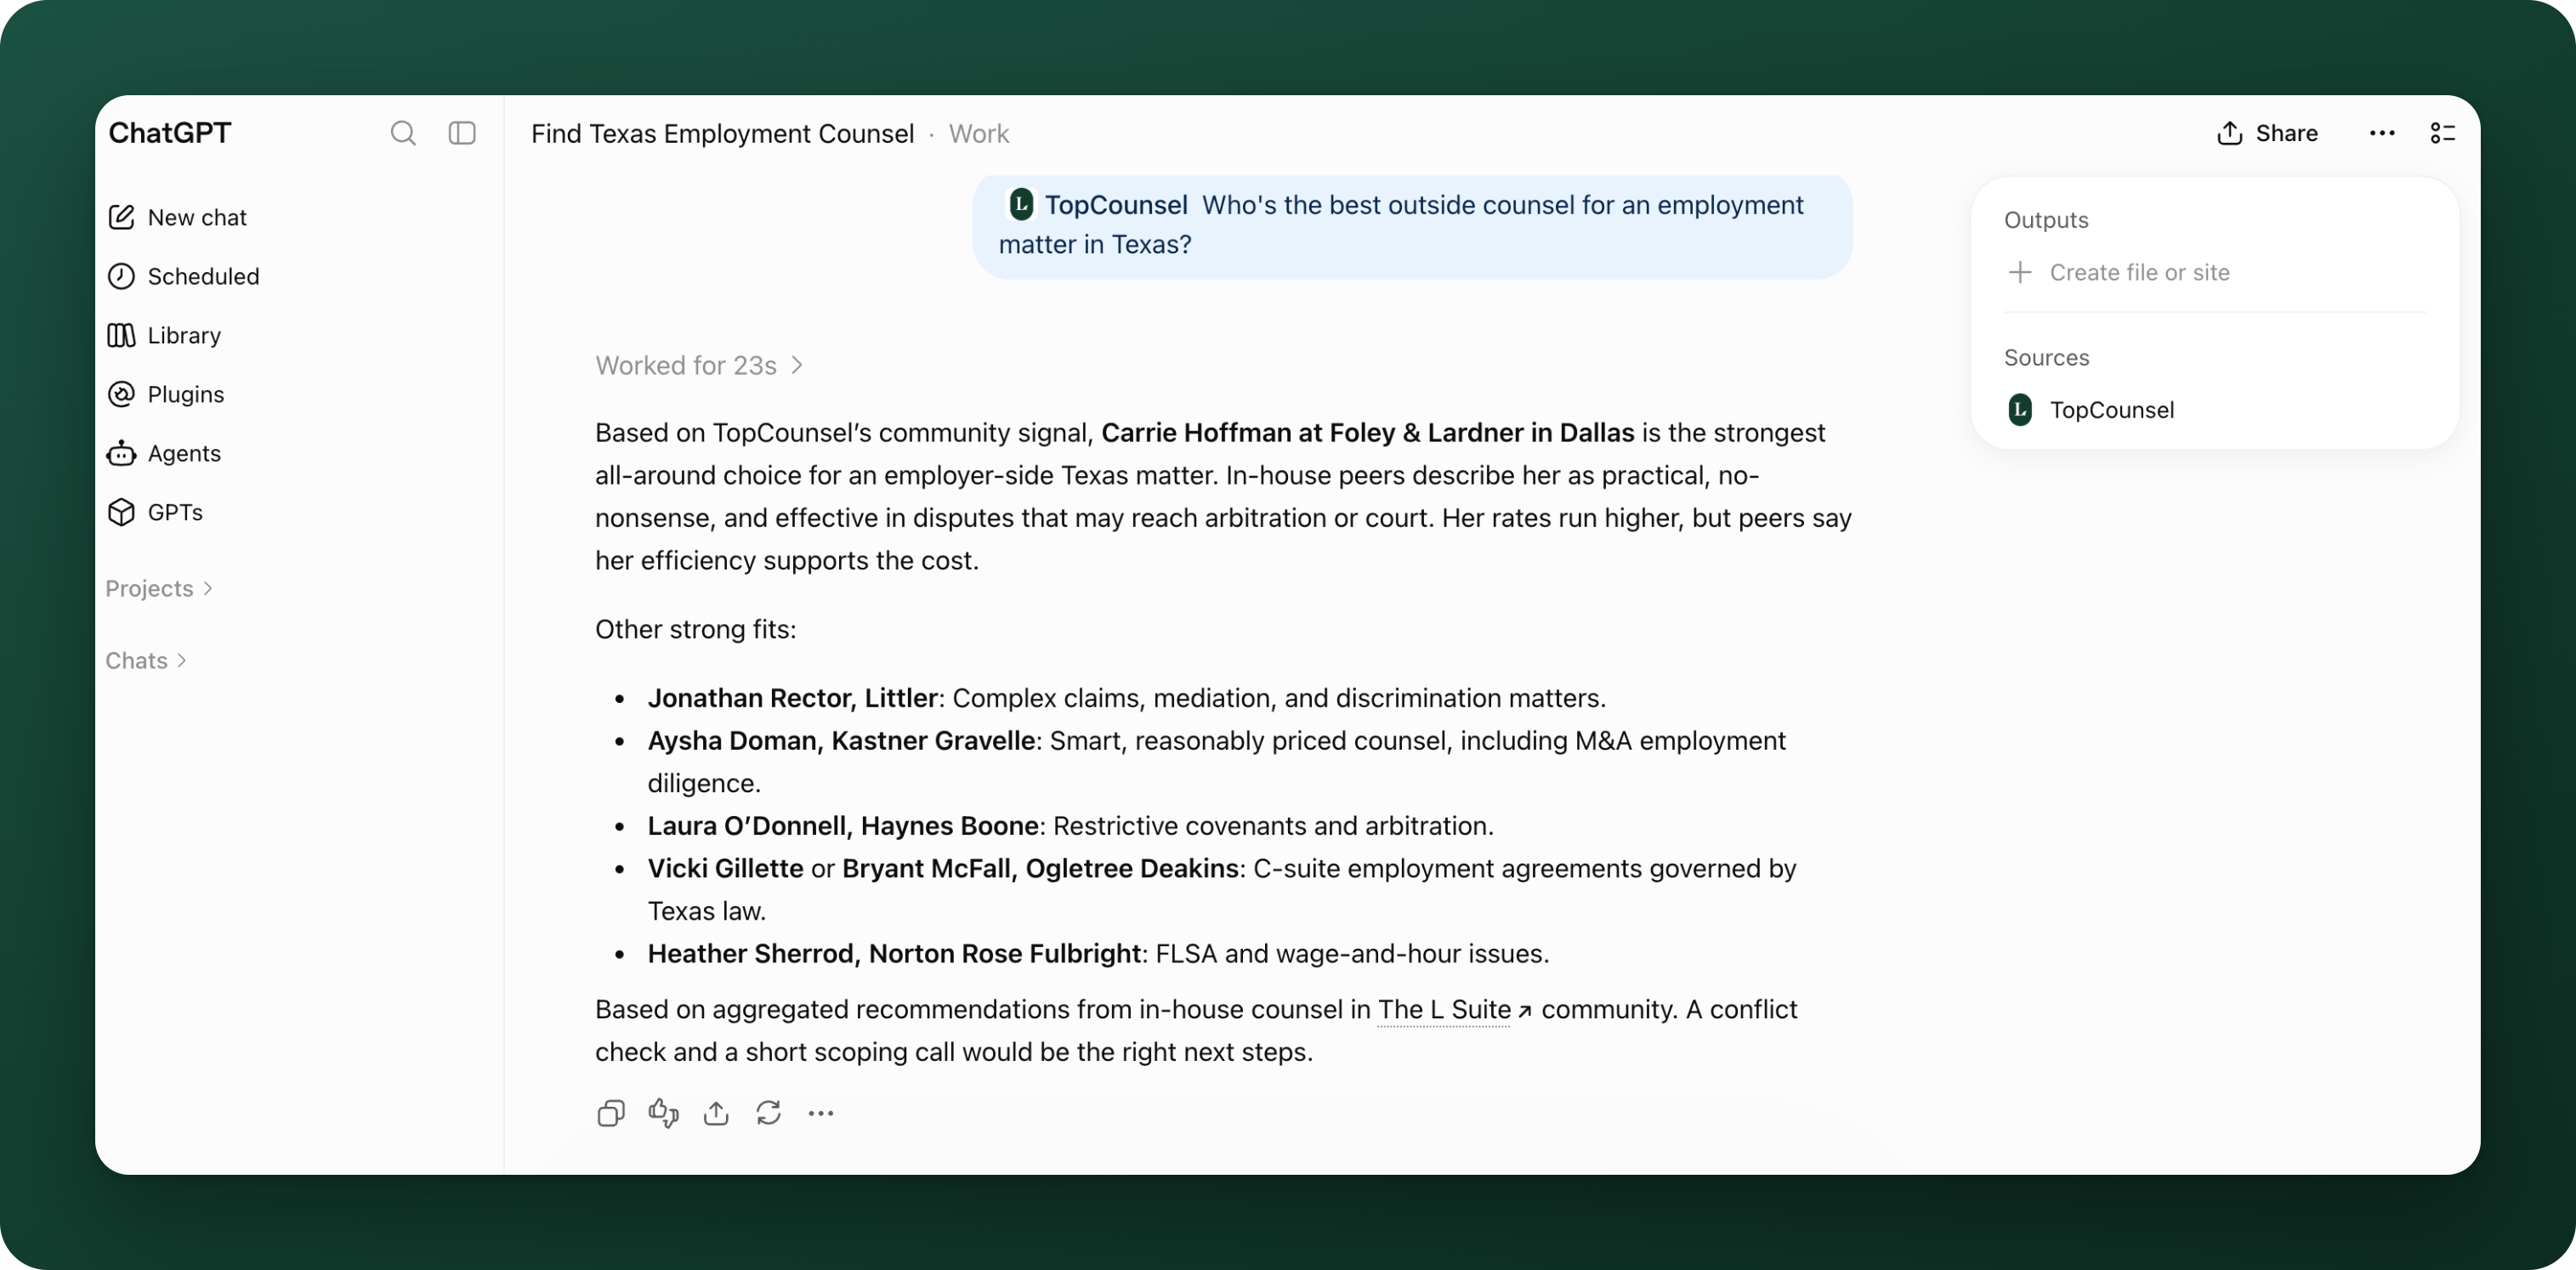Start a New chat

click(177, 217)
